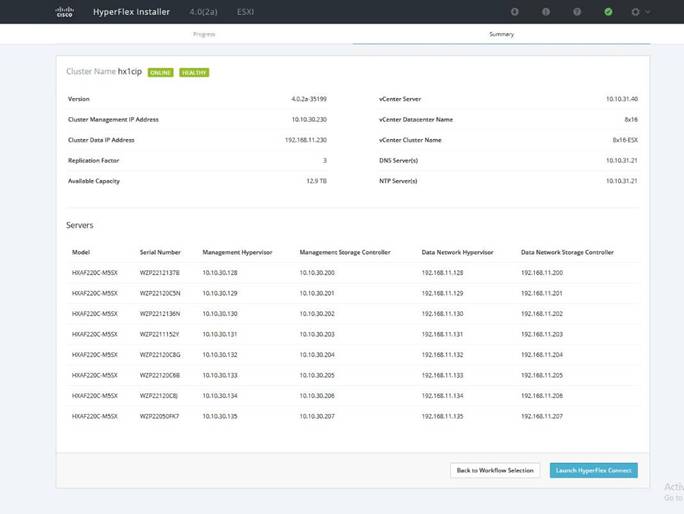
Task: Click the first gray circular header icon
Action: (515, 12)
